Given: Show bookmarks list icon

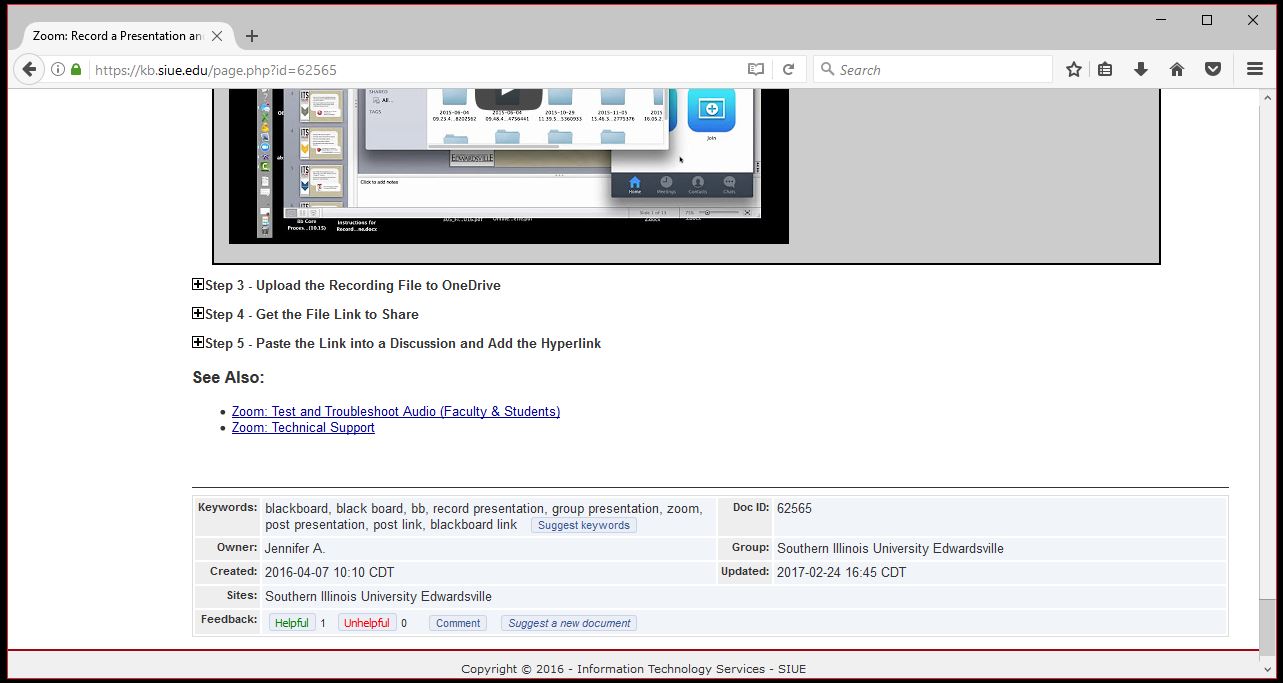Looking at the screenshot, I should [1105, 69].
